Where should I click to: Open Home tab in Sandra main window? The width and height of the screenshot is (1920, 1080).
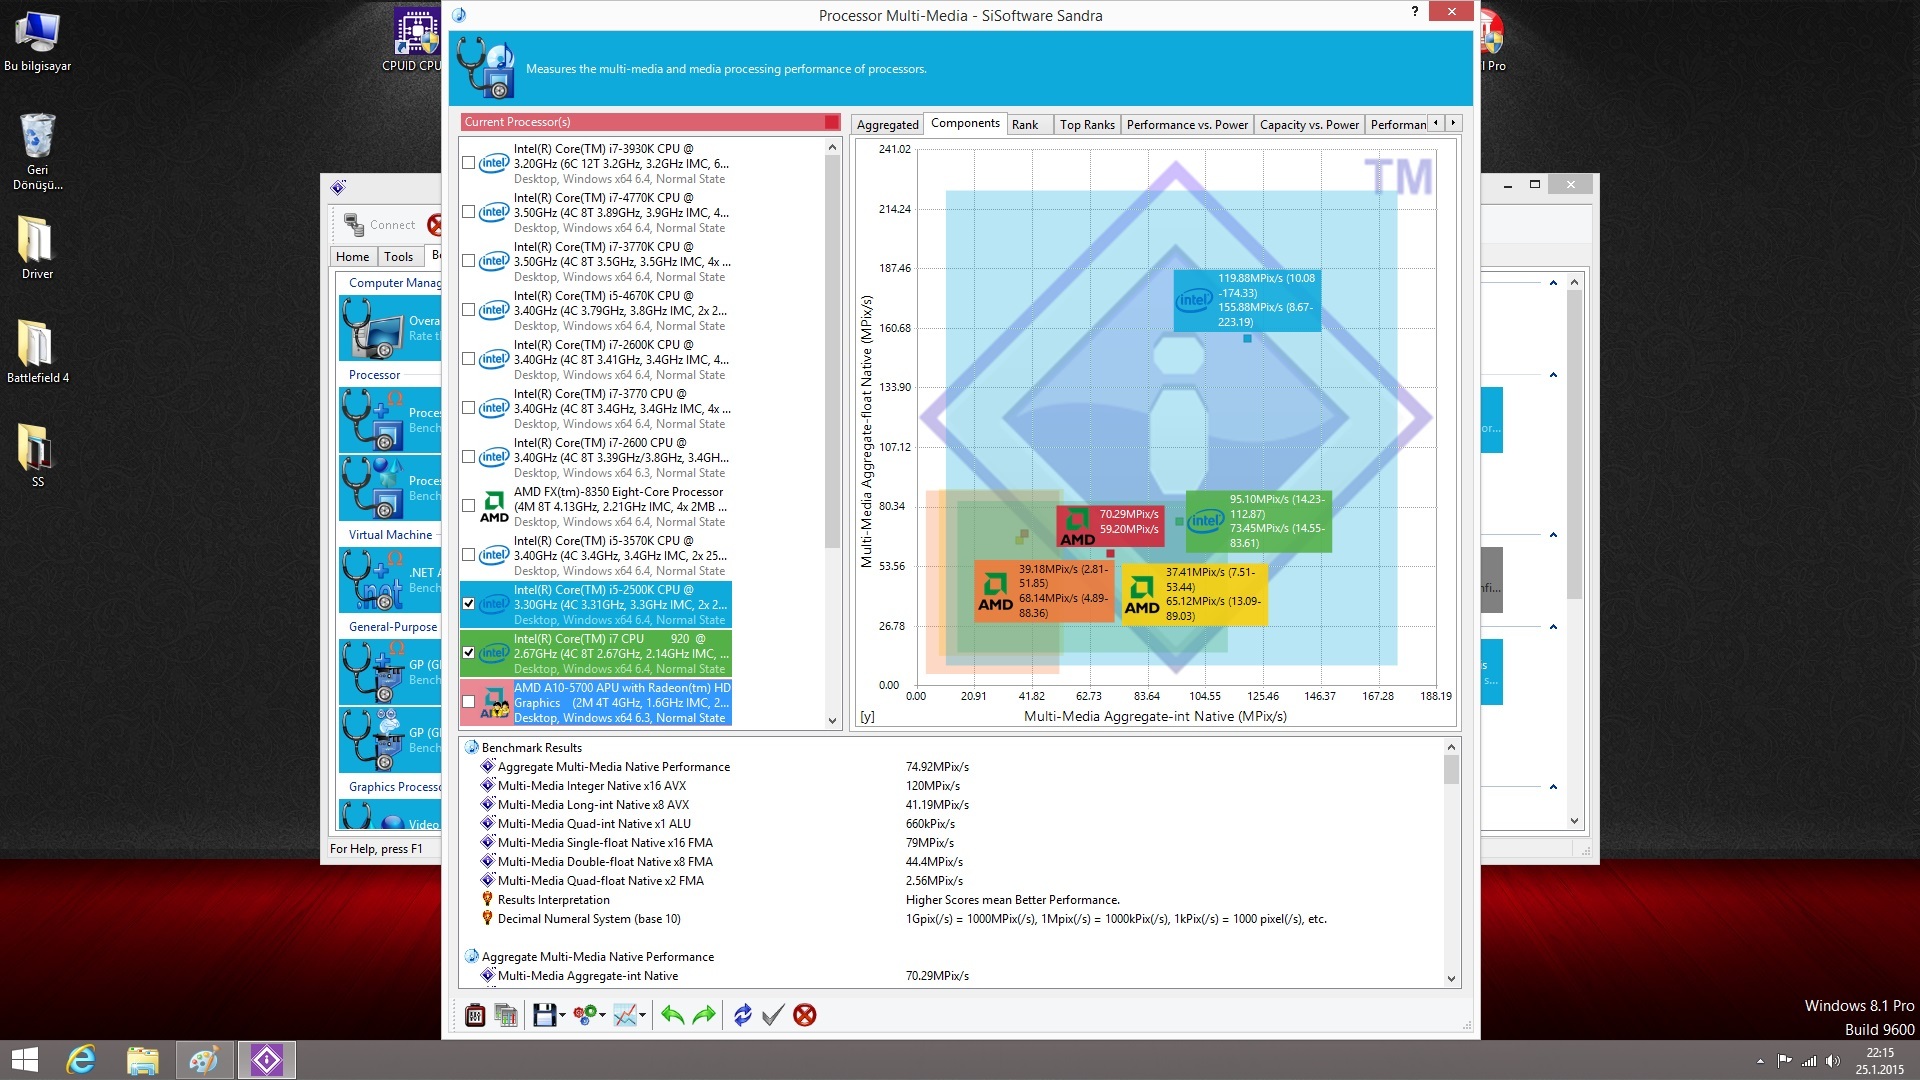coord(352,257)
